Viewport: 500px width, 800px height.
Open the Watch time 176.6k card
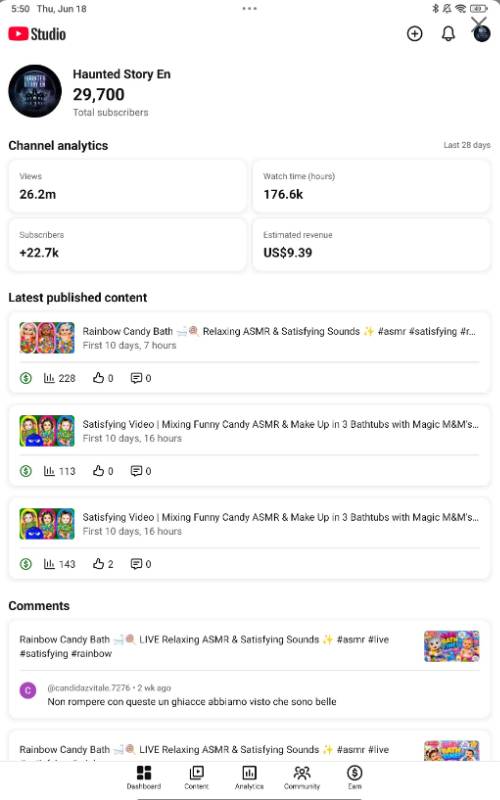click(371, 186)
